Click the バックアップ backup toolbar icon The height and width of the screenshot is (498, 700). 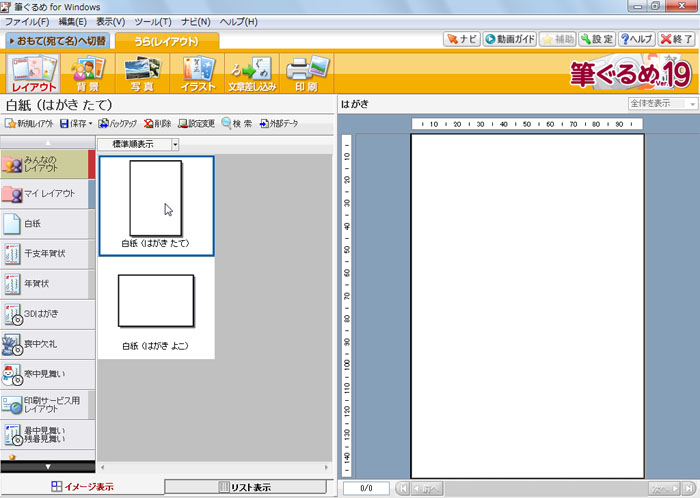click(117, 123)
